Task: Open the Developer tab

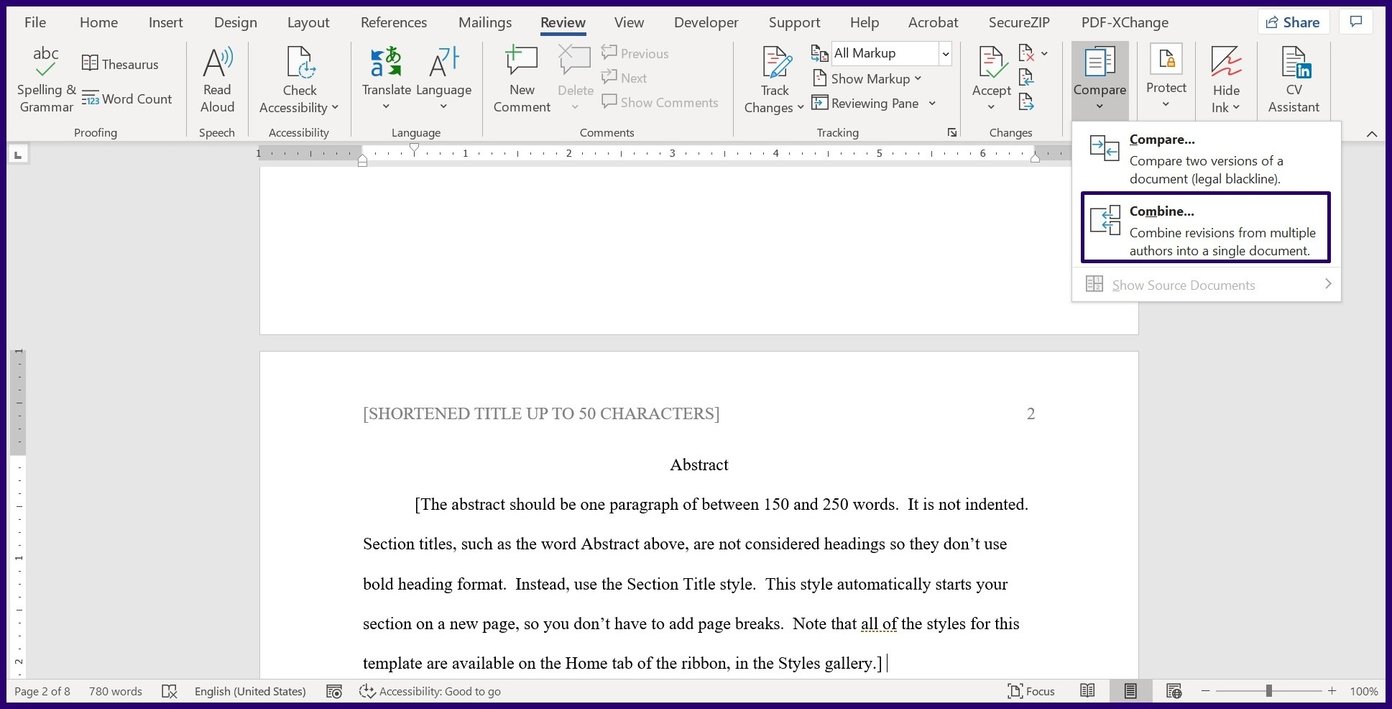Action: click(705, 21)
